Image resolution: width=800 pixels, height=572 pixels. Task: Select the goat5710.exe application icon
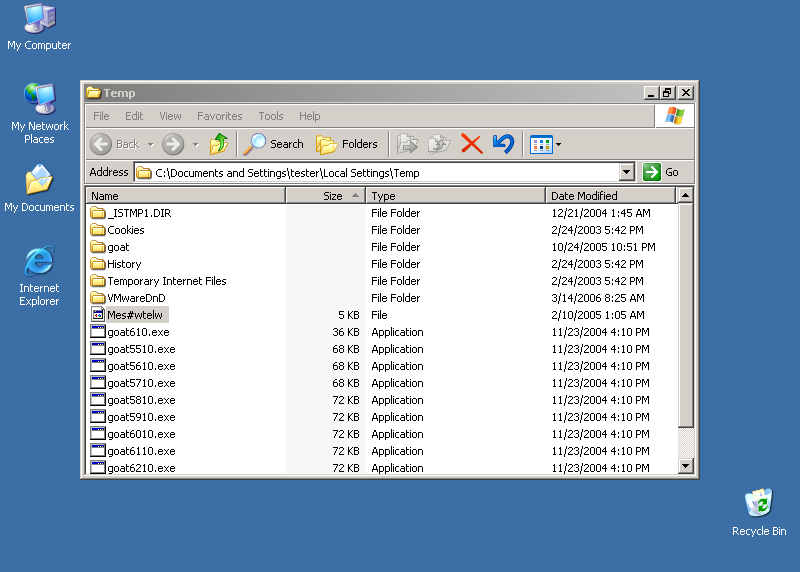pos(97,383)
